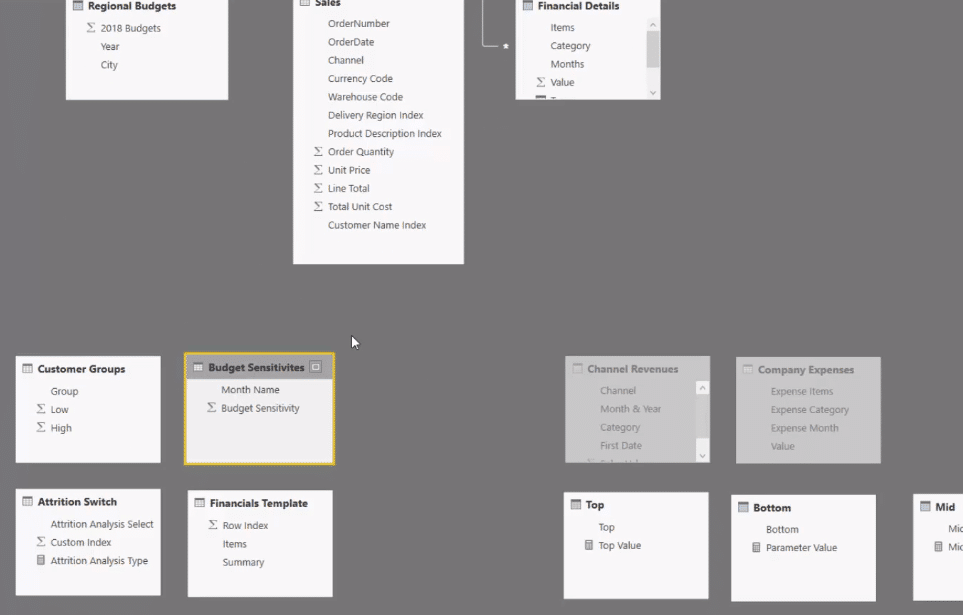Select the Product Description Index field
The image size is (963, 615).
pos(384,133)
